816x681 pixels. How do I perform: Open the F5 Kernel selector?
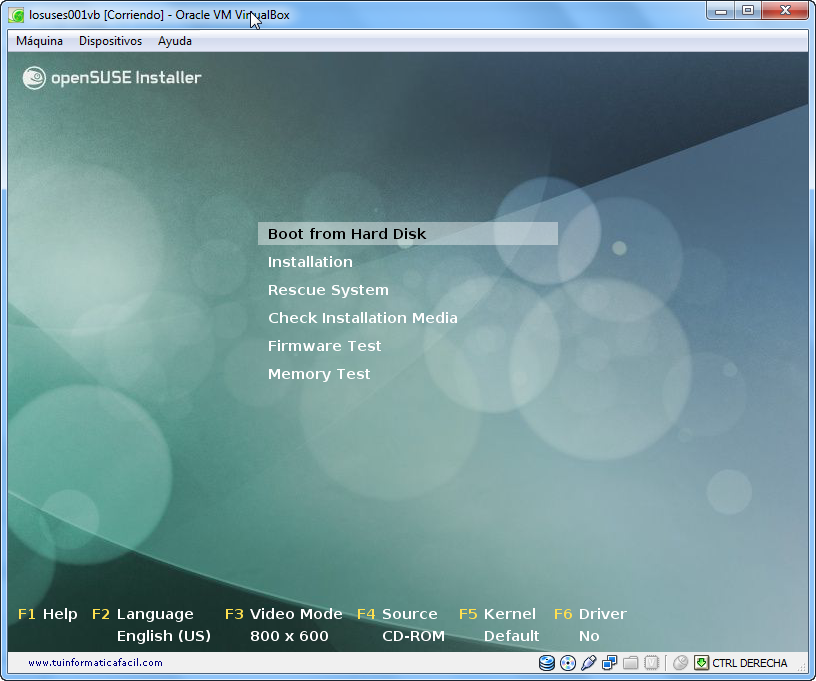(x=498, y=614)
